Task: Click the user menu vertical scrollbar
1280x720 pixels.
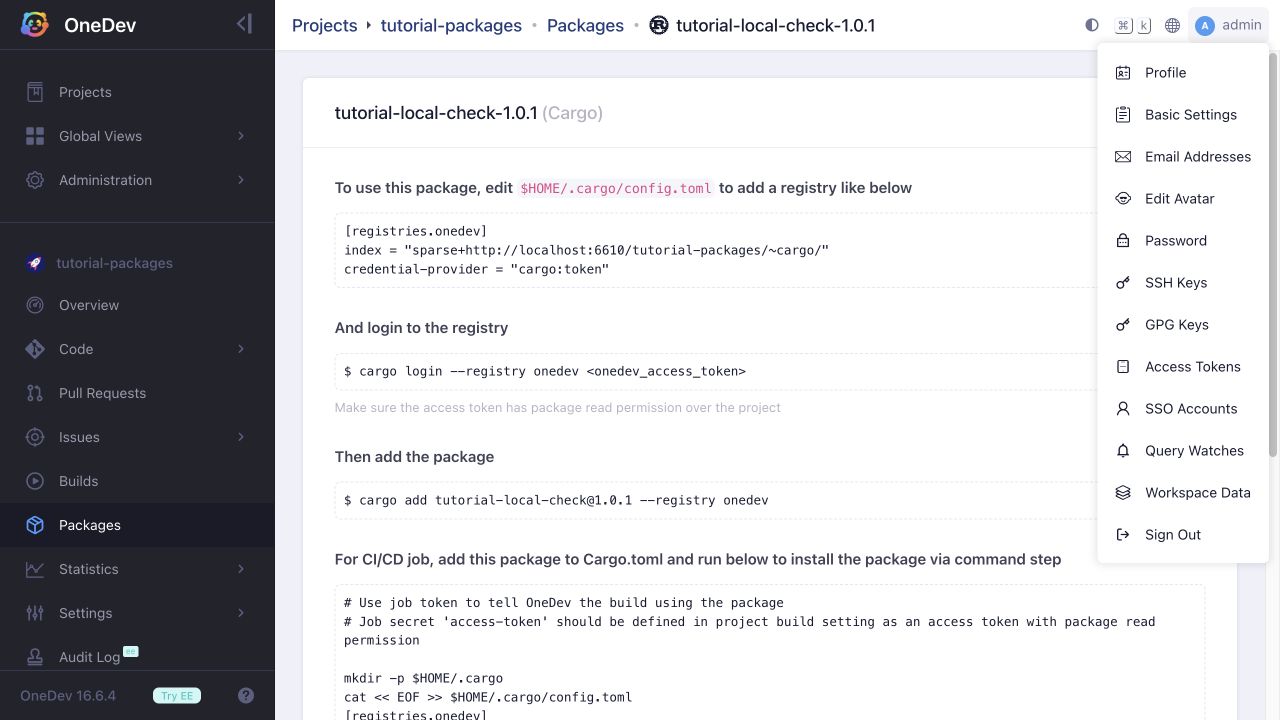Action: click(1273, 255)
